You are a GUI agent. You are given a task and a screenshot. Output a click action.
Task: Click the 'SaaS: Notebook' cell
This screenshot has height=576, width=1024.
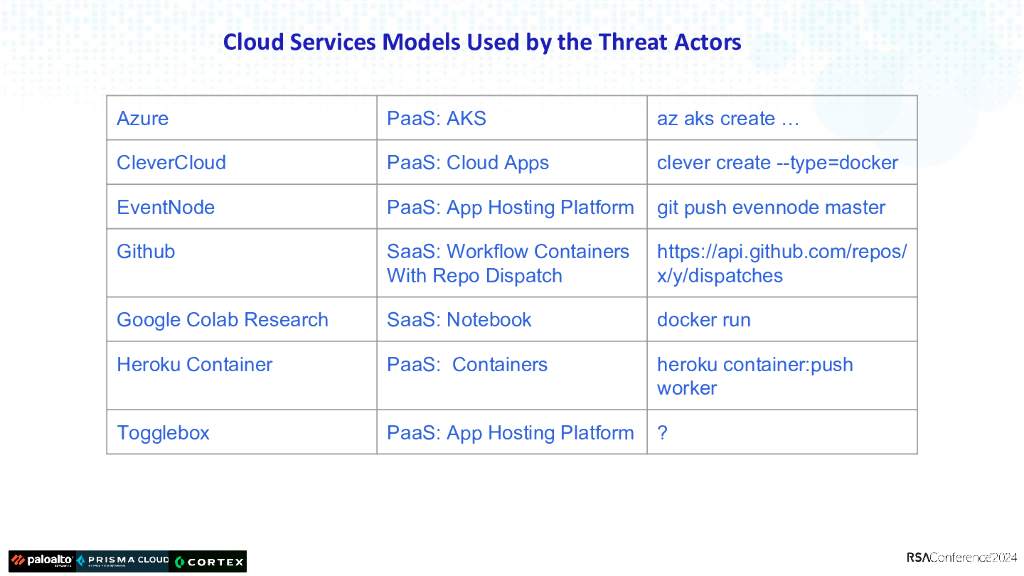512,319
